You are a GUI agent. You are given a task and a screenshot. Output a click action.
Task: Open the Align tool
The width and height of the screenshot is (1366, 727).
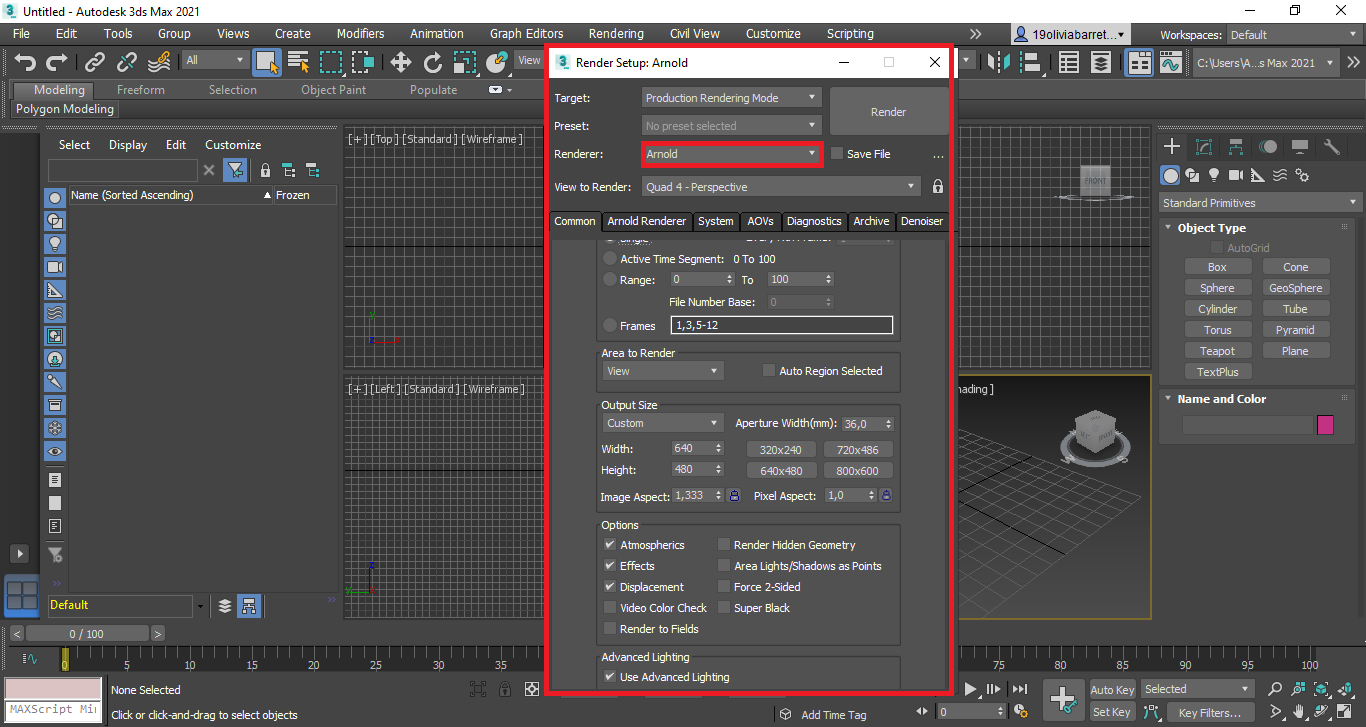(x=1030, y=63)
